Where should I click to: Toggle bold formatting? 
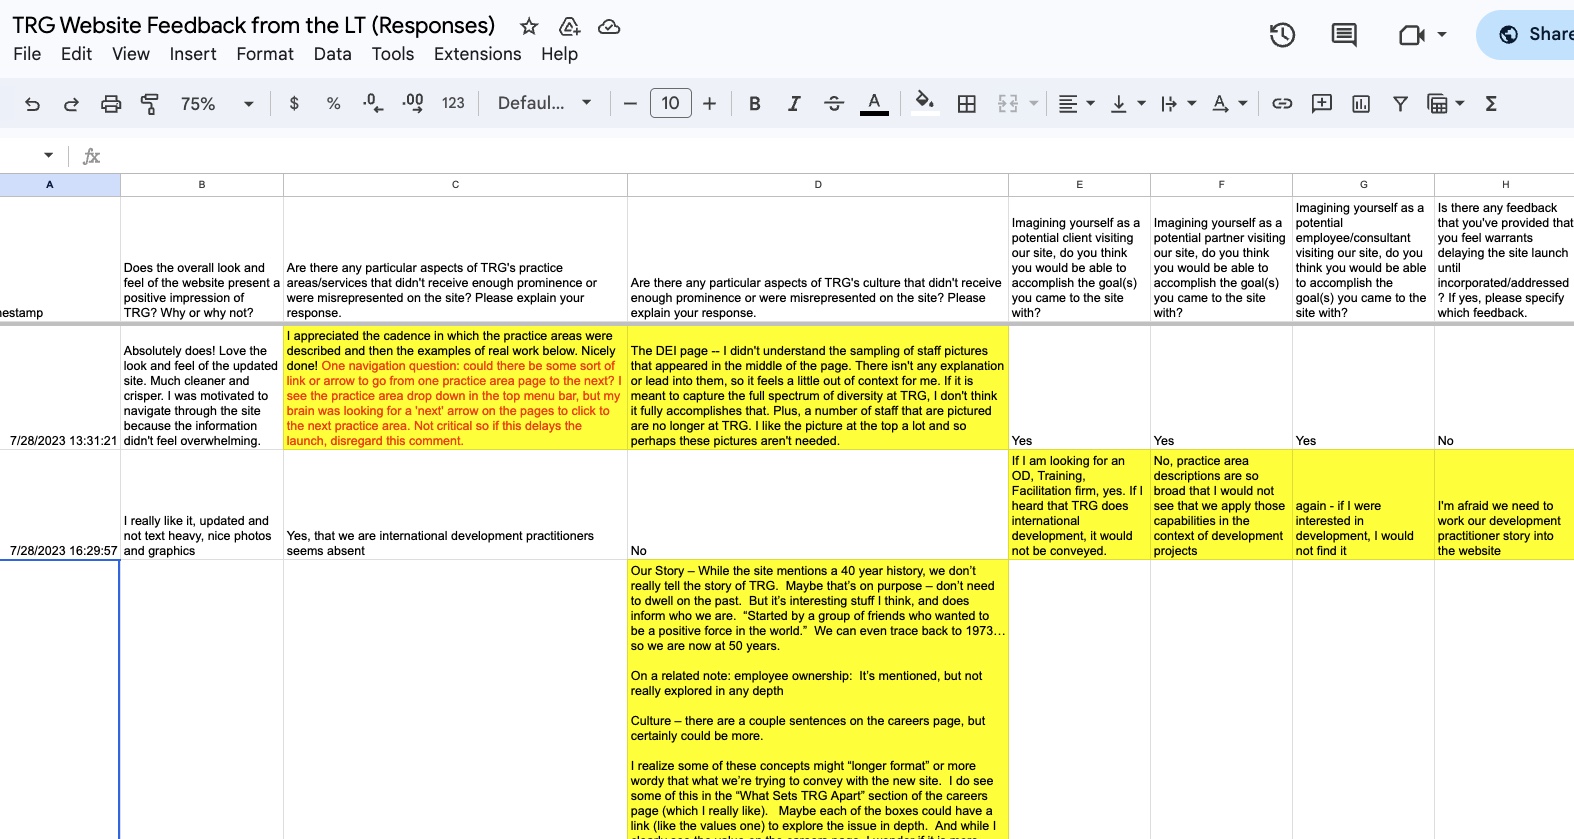pyautogui.click(x=755, y=103)
